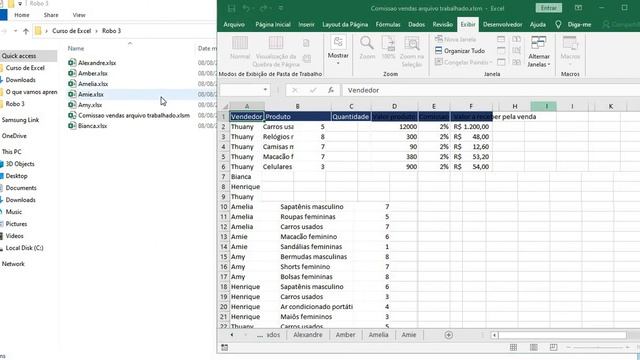Select Visualização da Quebra de Página view
This screenshot has width=640, height=360.
[276, 51]
